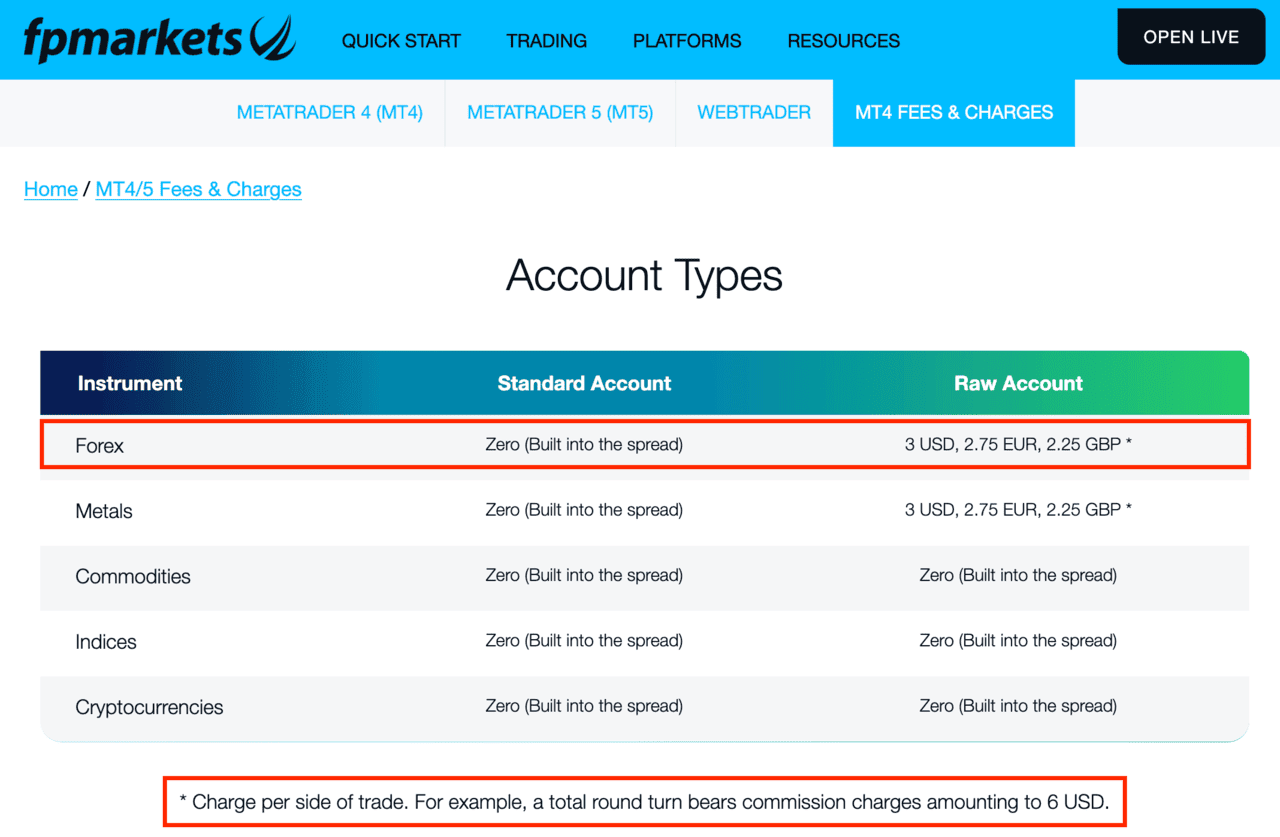Image resolution: width=1280 pixels, height=837 pixels.
Task: Click the FP Markets logo
Action: [159, 39]
